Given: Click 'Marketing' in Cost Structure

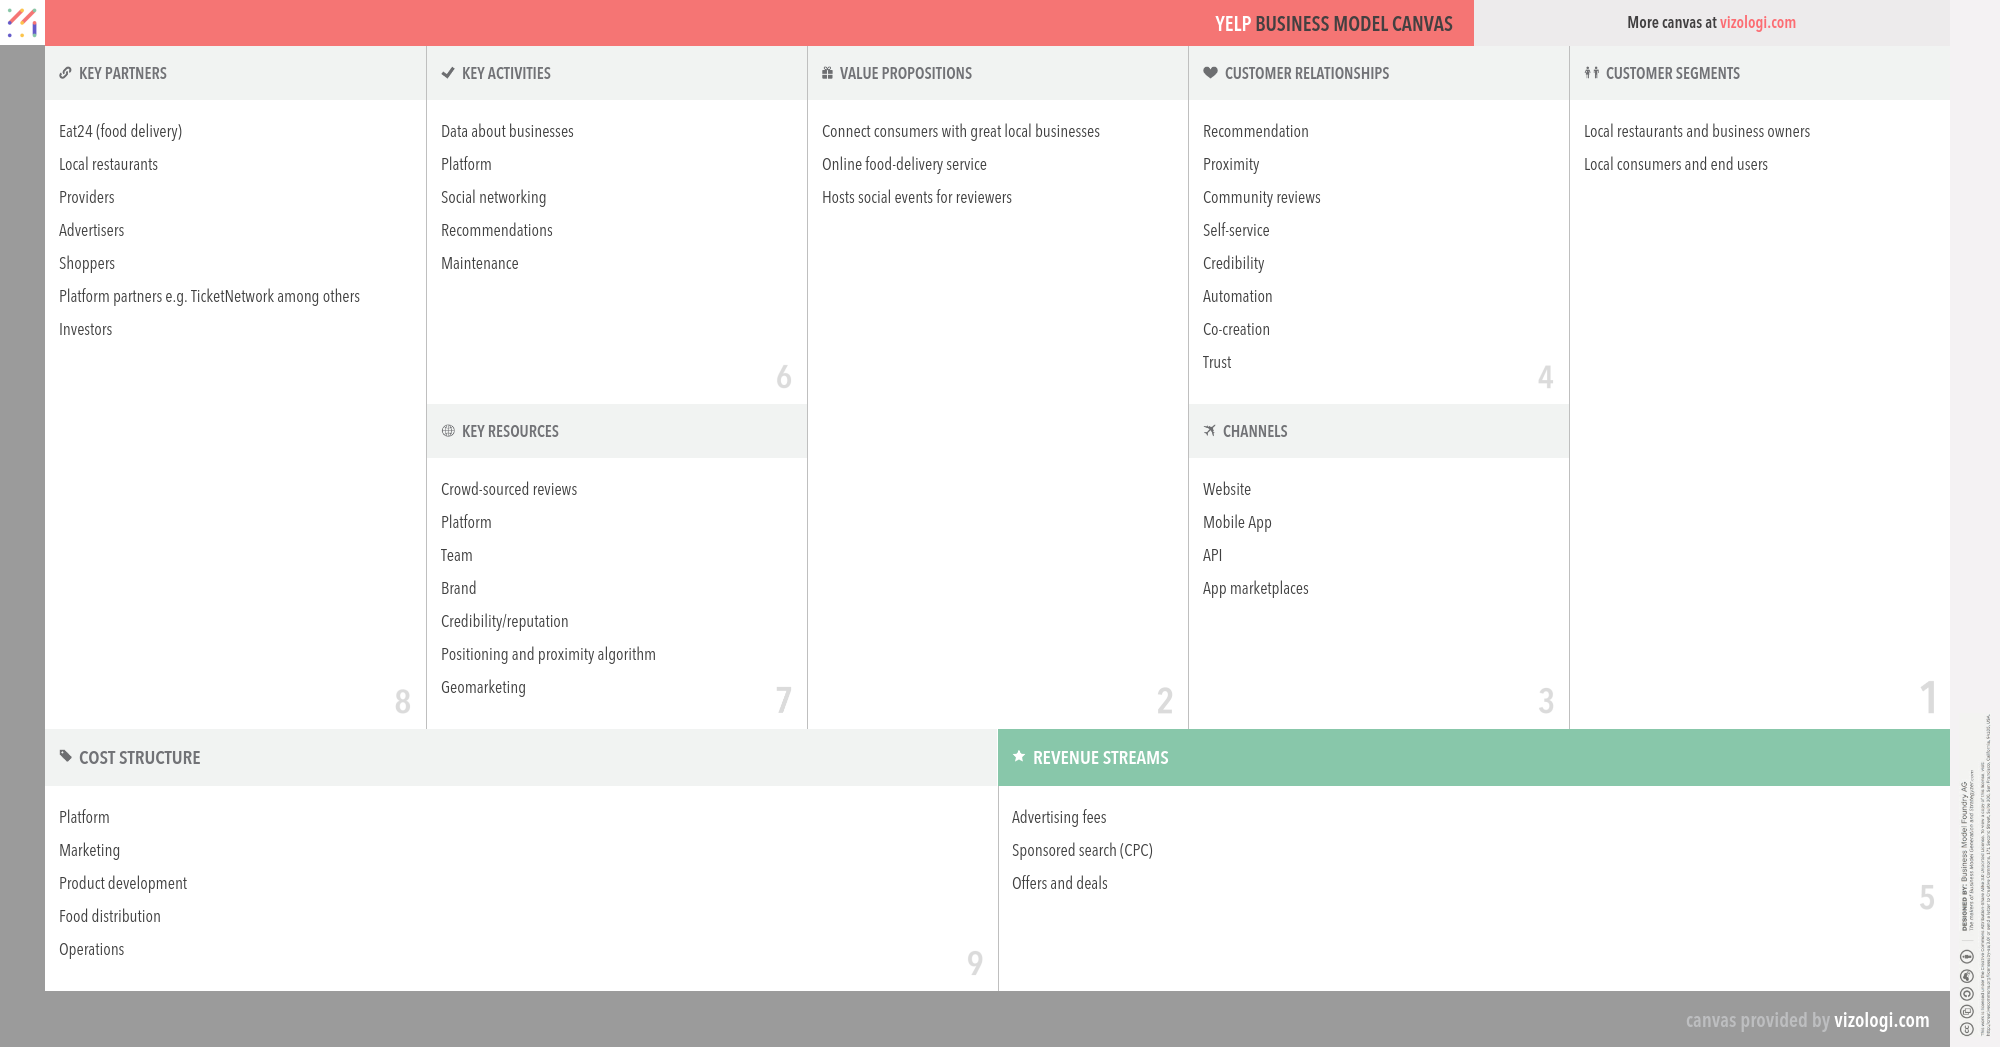Looking at the screenshot, I should 89,850.
